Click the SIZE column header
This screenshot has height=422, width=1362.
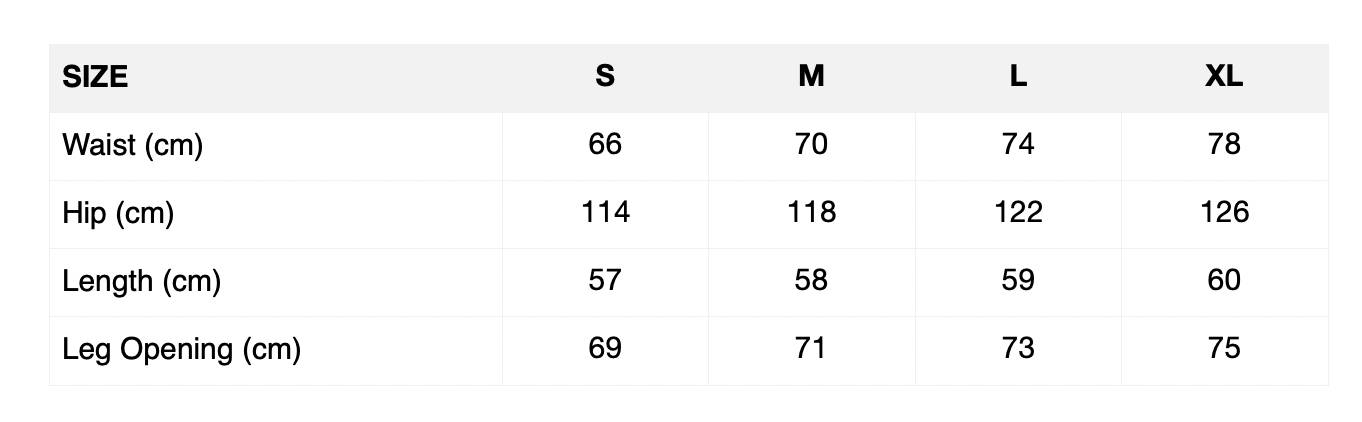95,77
